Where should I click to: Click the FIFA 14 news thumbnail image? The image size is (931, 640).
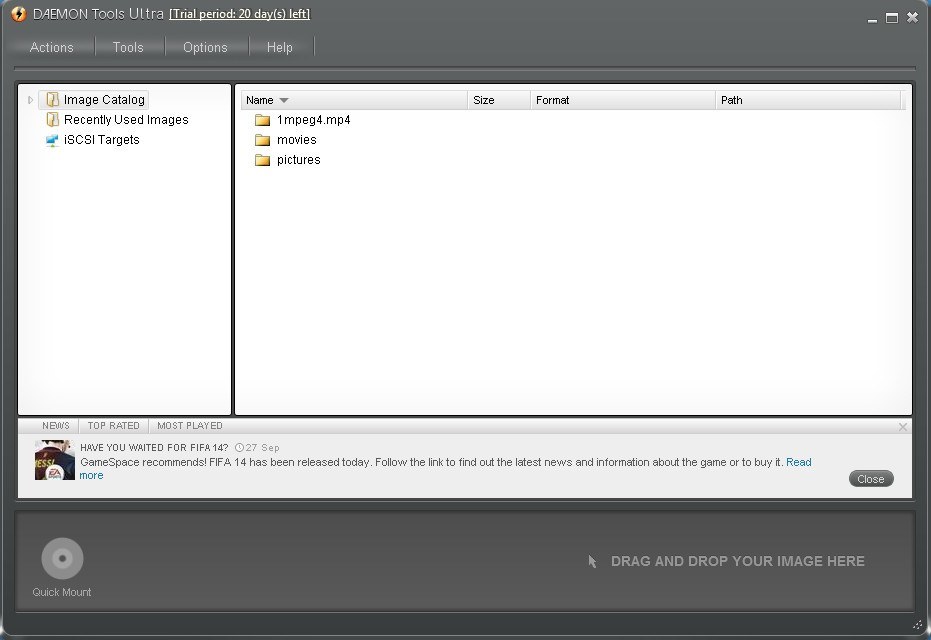[54, 461]
